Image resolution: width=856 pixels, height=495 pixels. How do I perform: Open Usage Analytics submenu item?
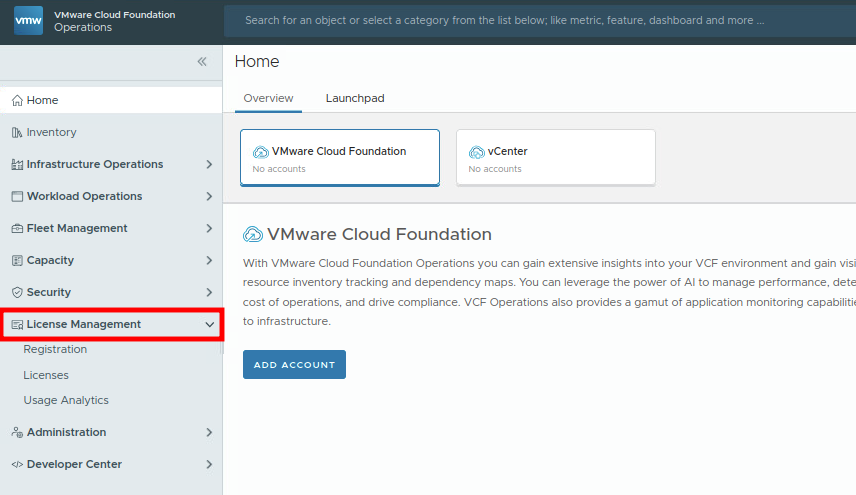(x=66, y=401)
